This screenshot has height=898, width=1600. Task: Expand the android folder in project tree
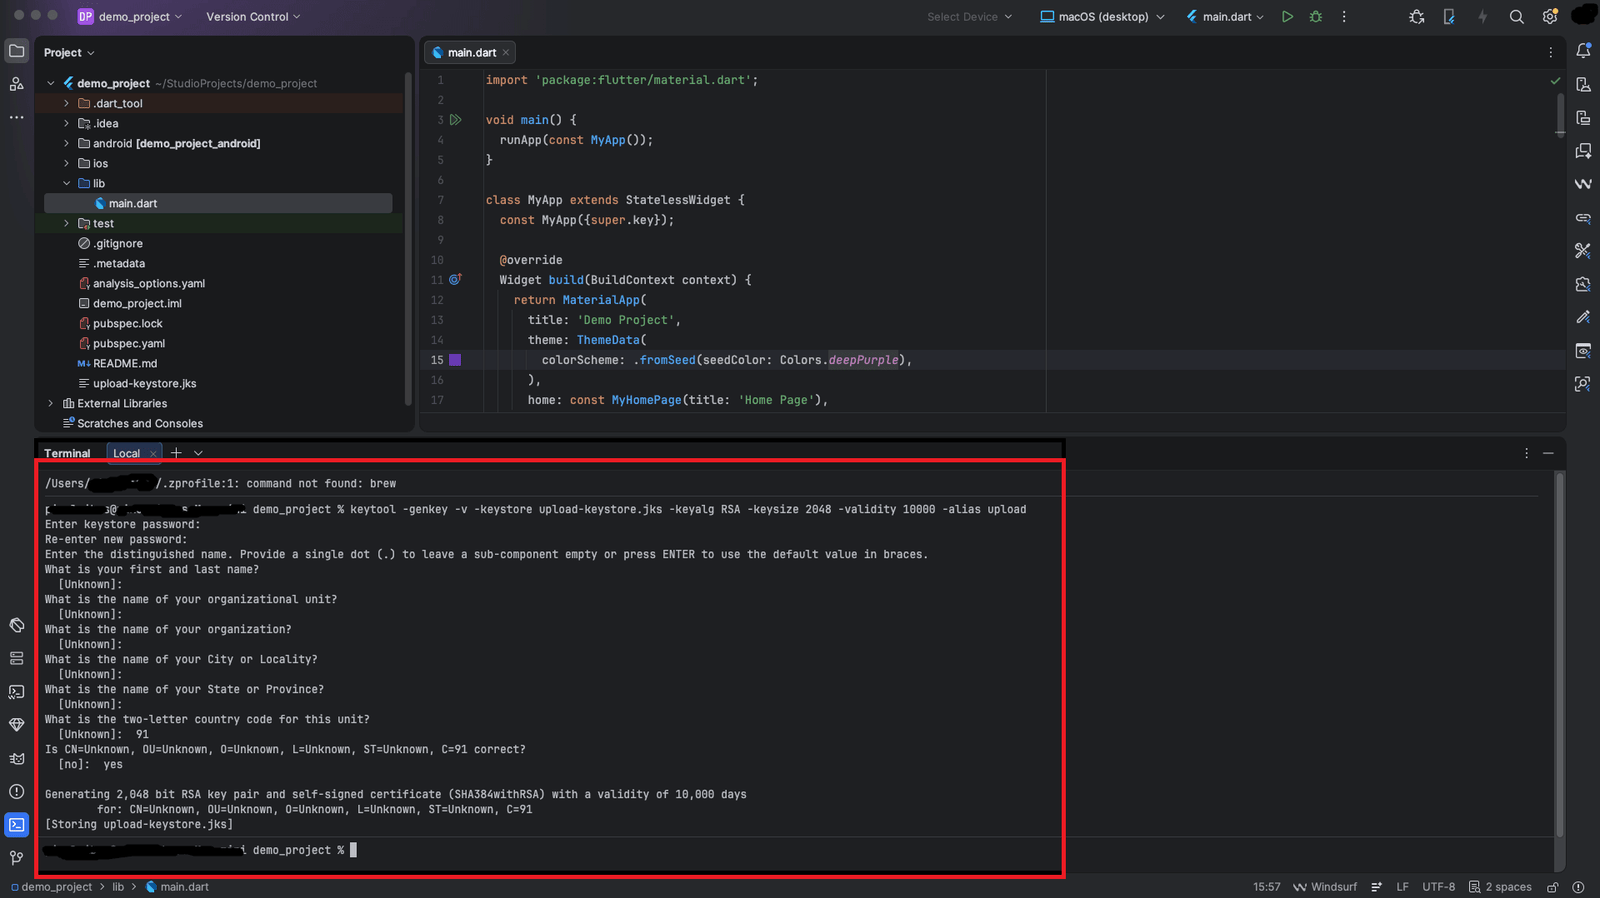coord(67,144)
